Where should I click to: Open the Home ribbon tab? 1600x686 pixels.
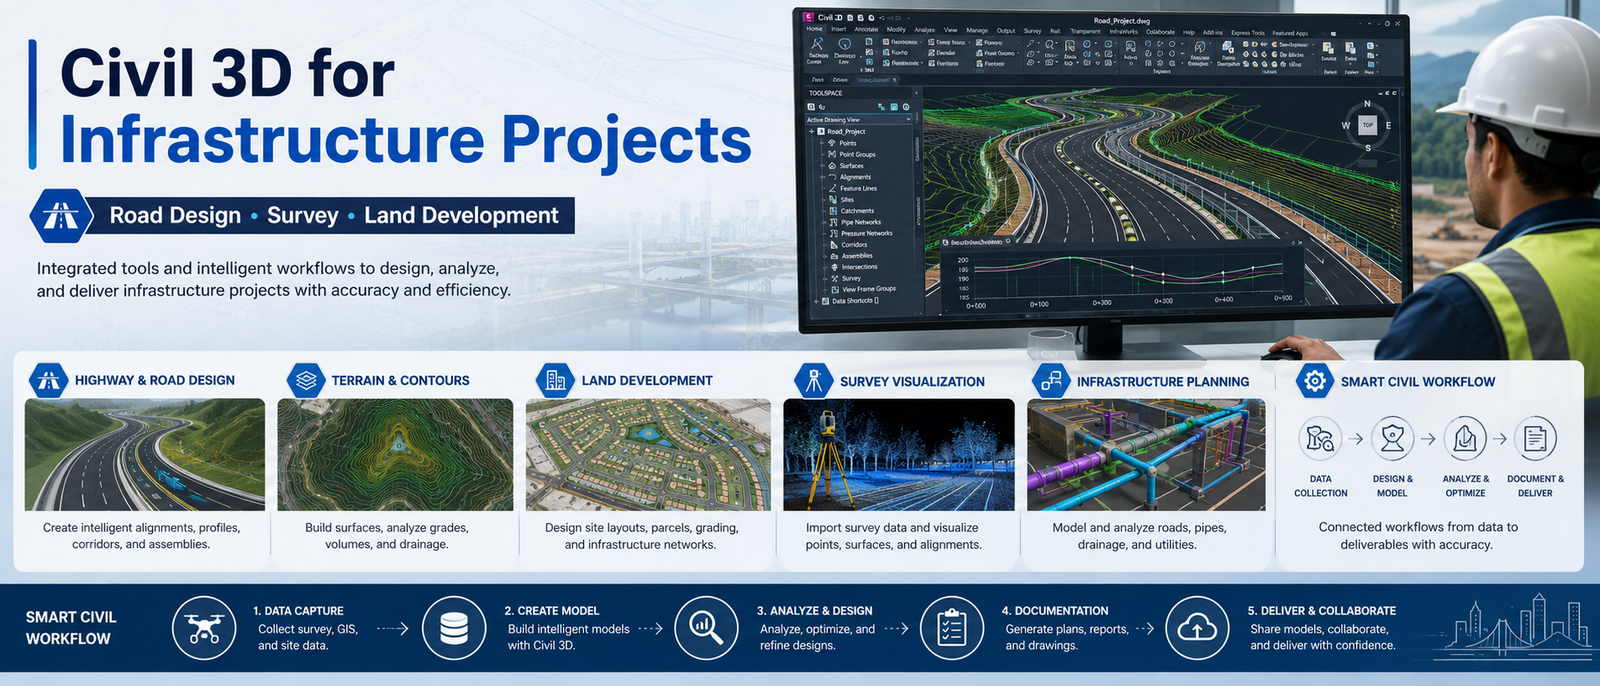point(814,29)
